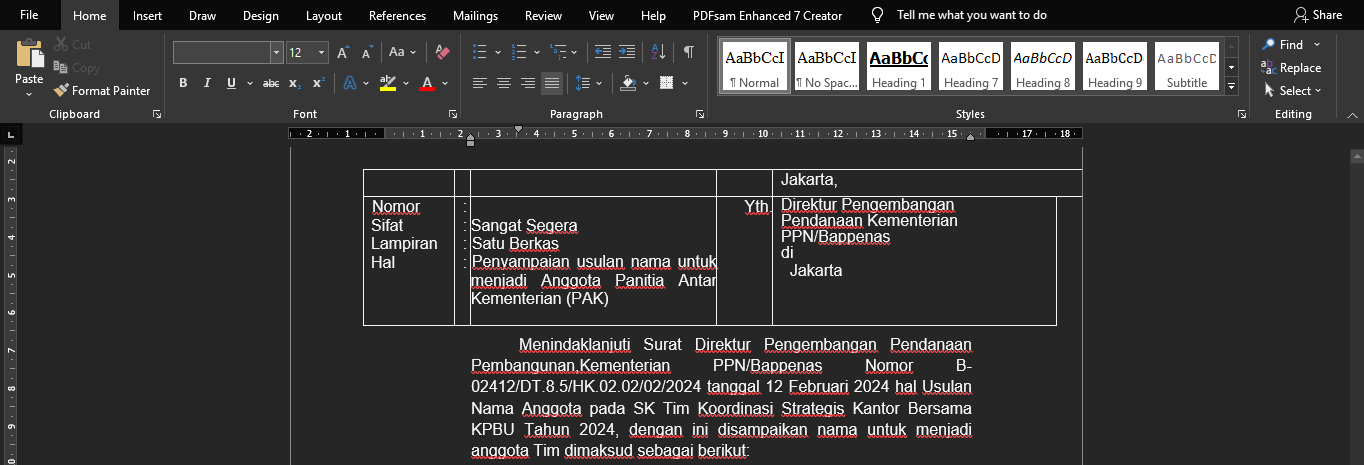Open the font name dropdown
Image resolution: width=1364 pixels, height=465 pixels.
point(276,52)
